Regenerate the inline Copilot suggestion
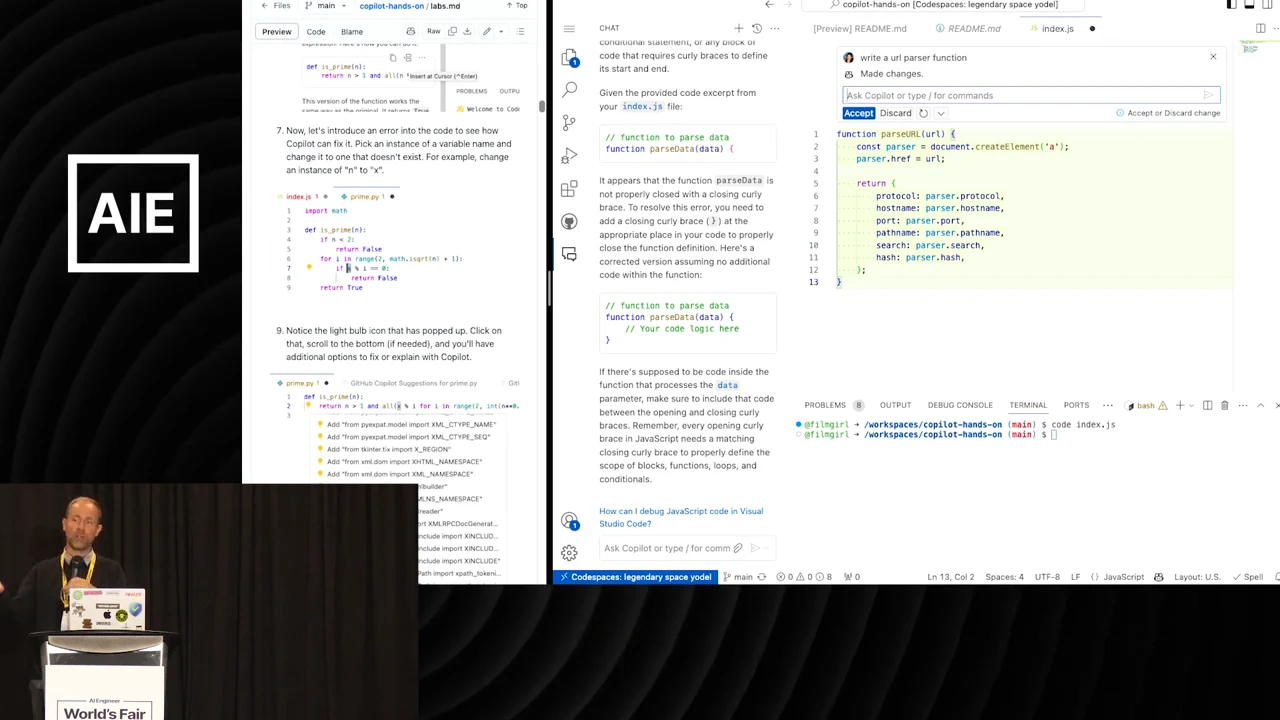 pos(923,113)
